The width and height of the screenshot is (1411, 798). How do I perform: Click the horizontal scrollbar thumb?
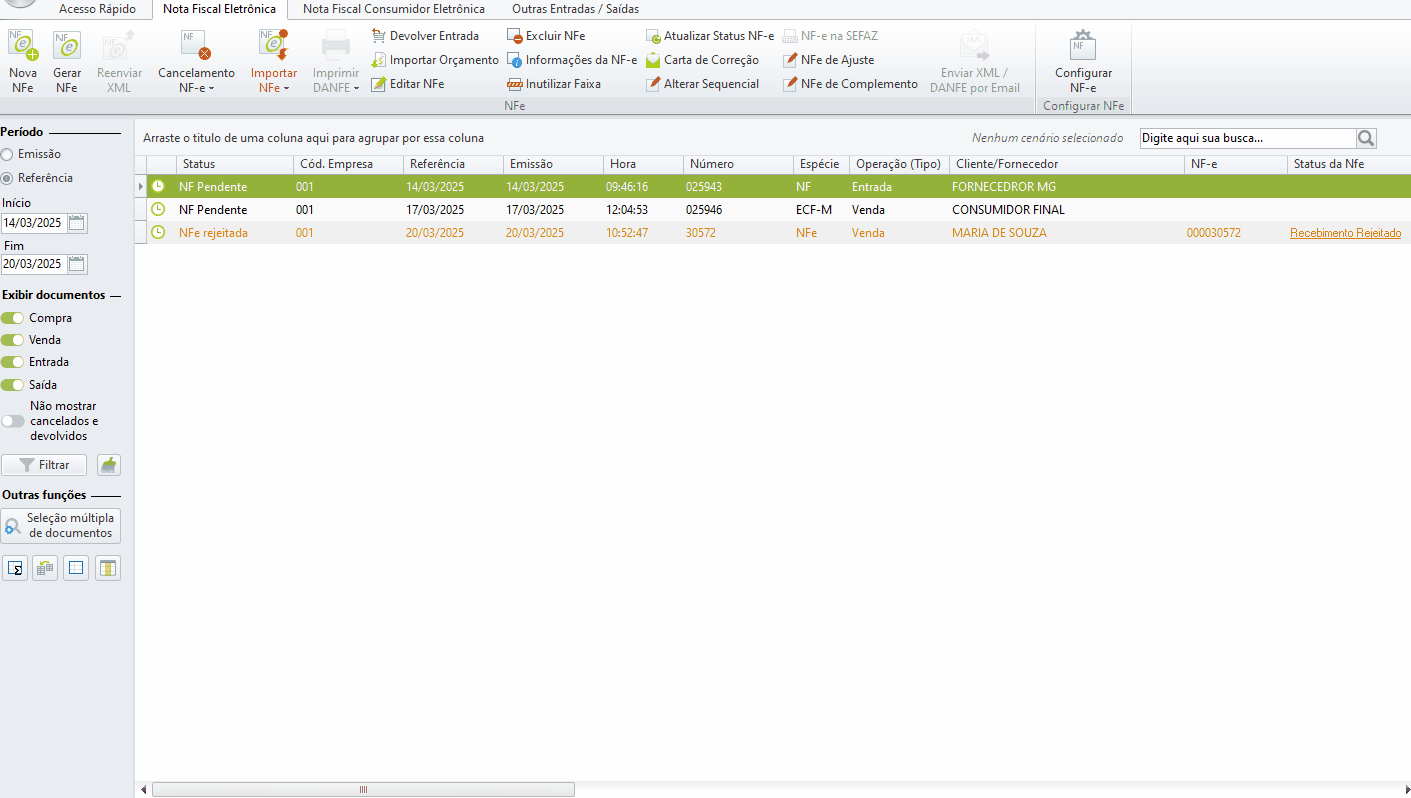363,789
